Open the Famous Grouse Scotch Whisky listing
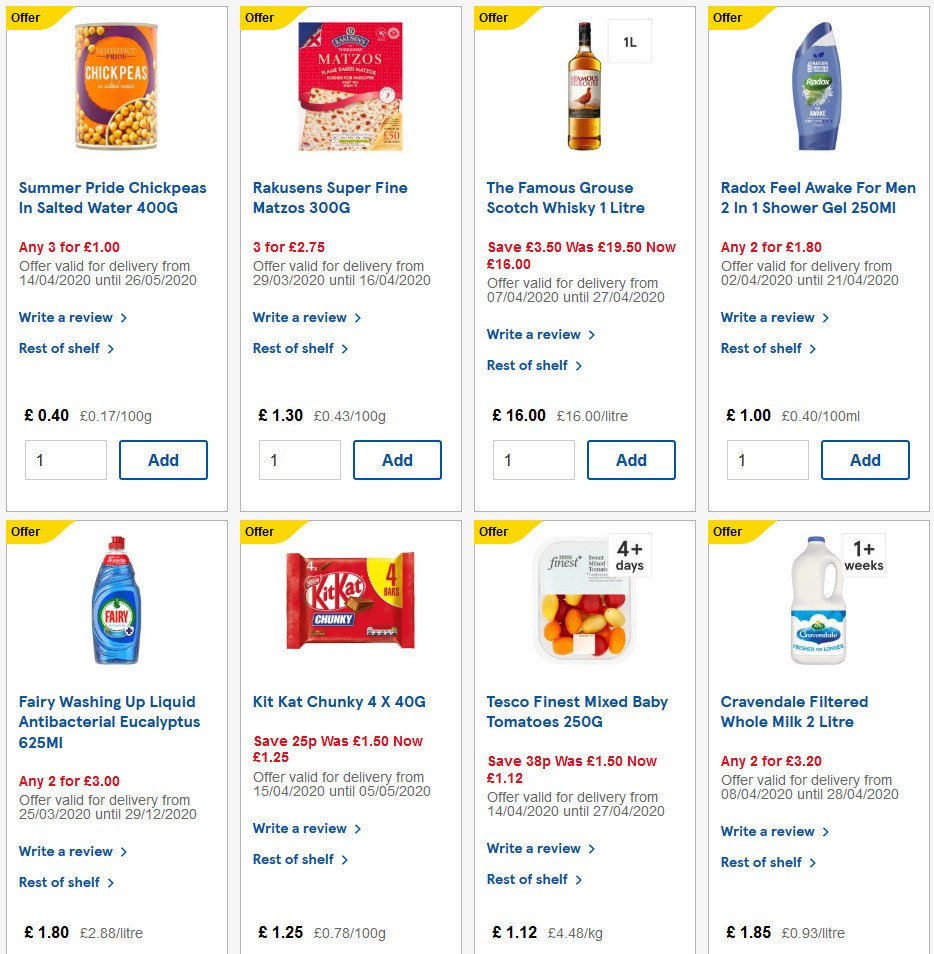 (x=559, y=198)
